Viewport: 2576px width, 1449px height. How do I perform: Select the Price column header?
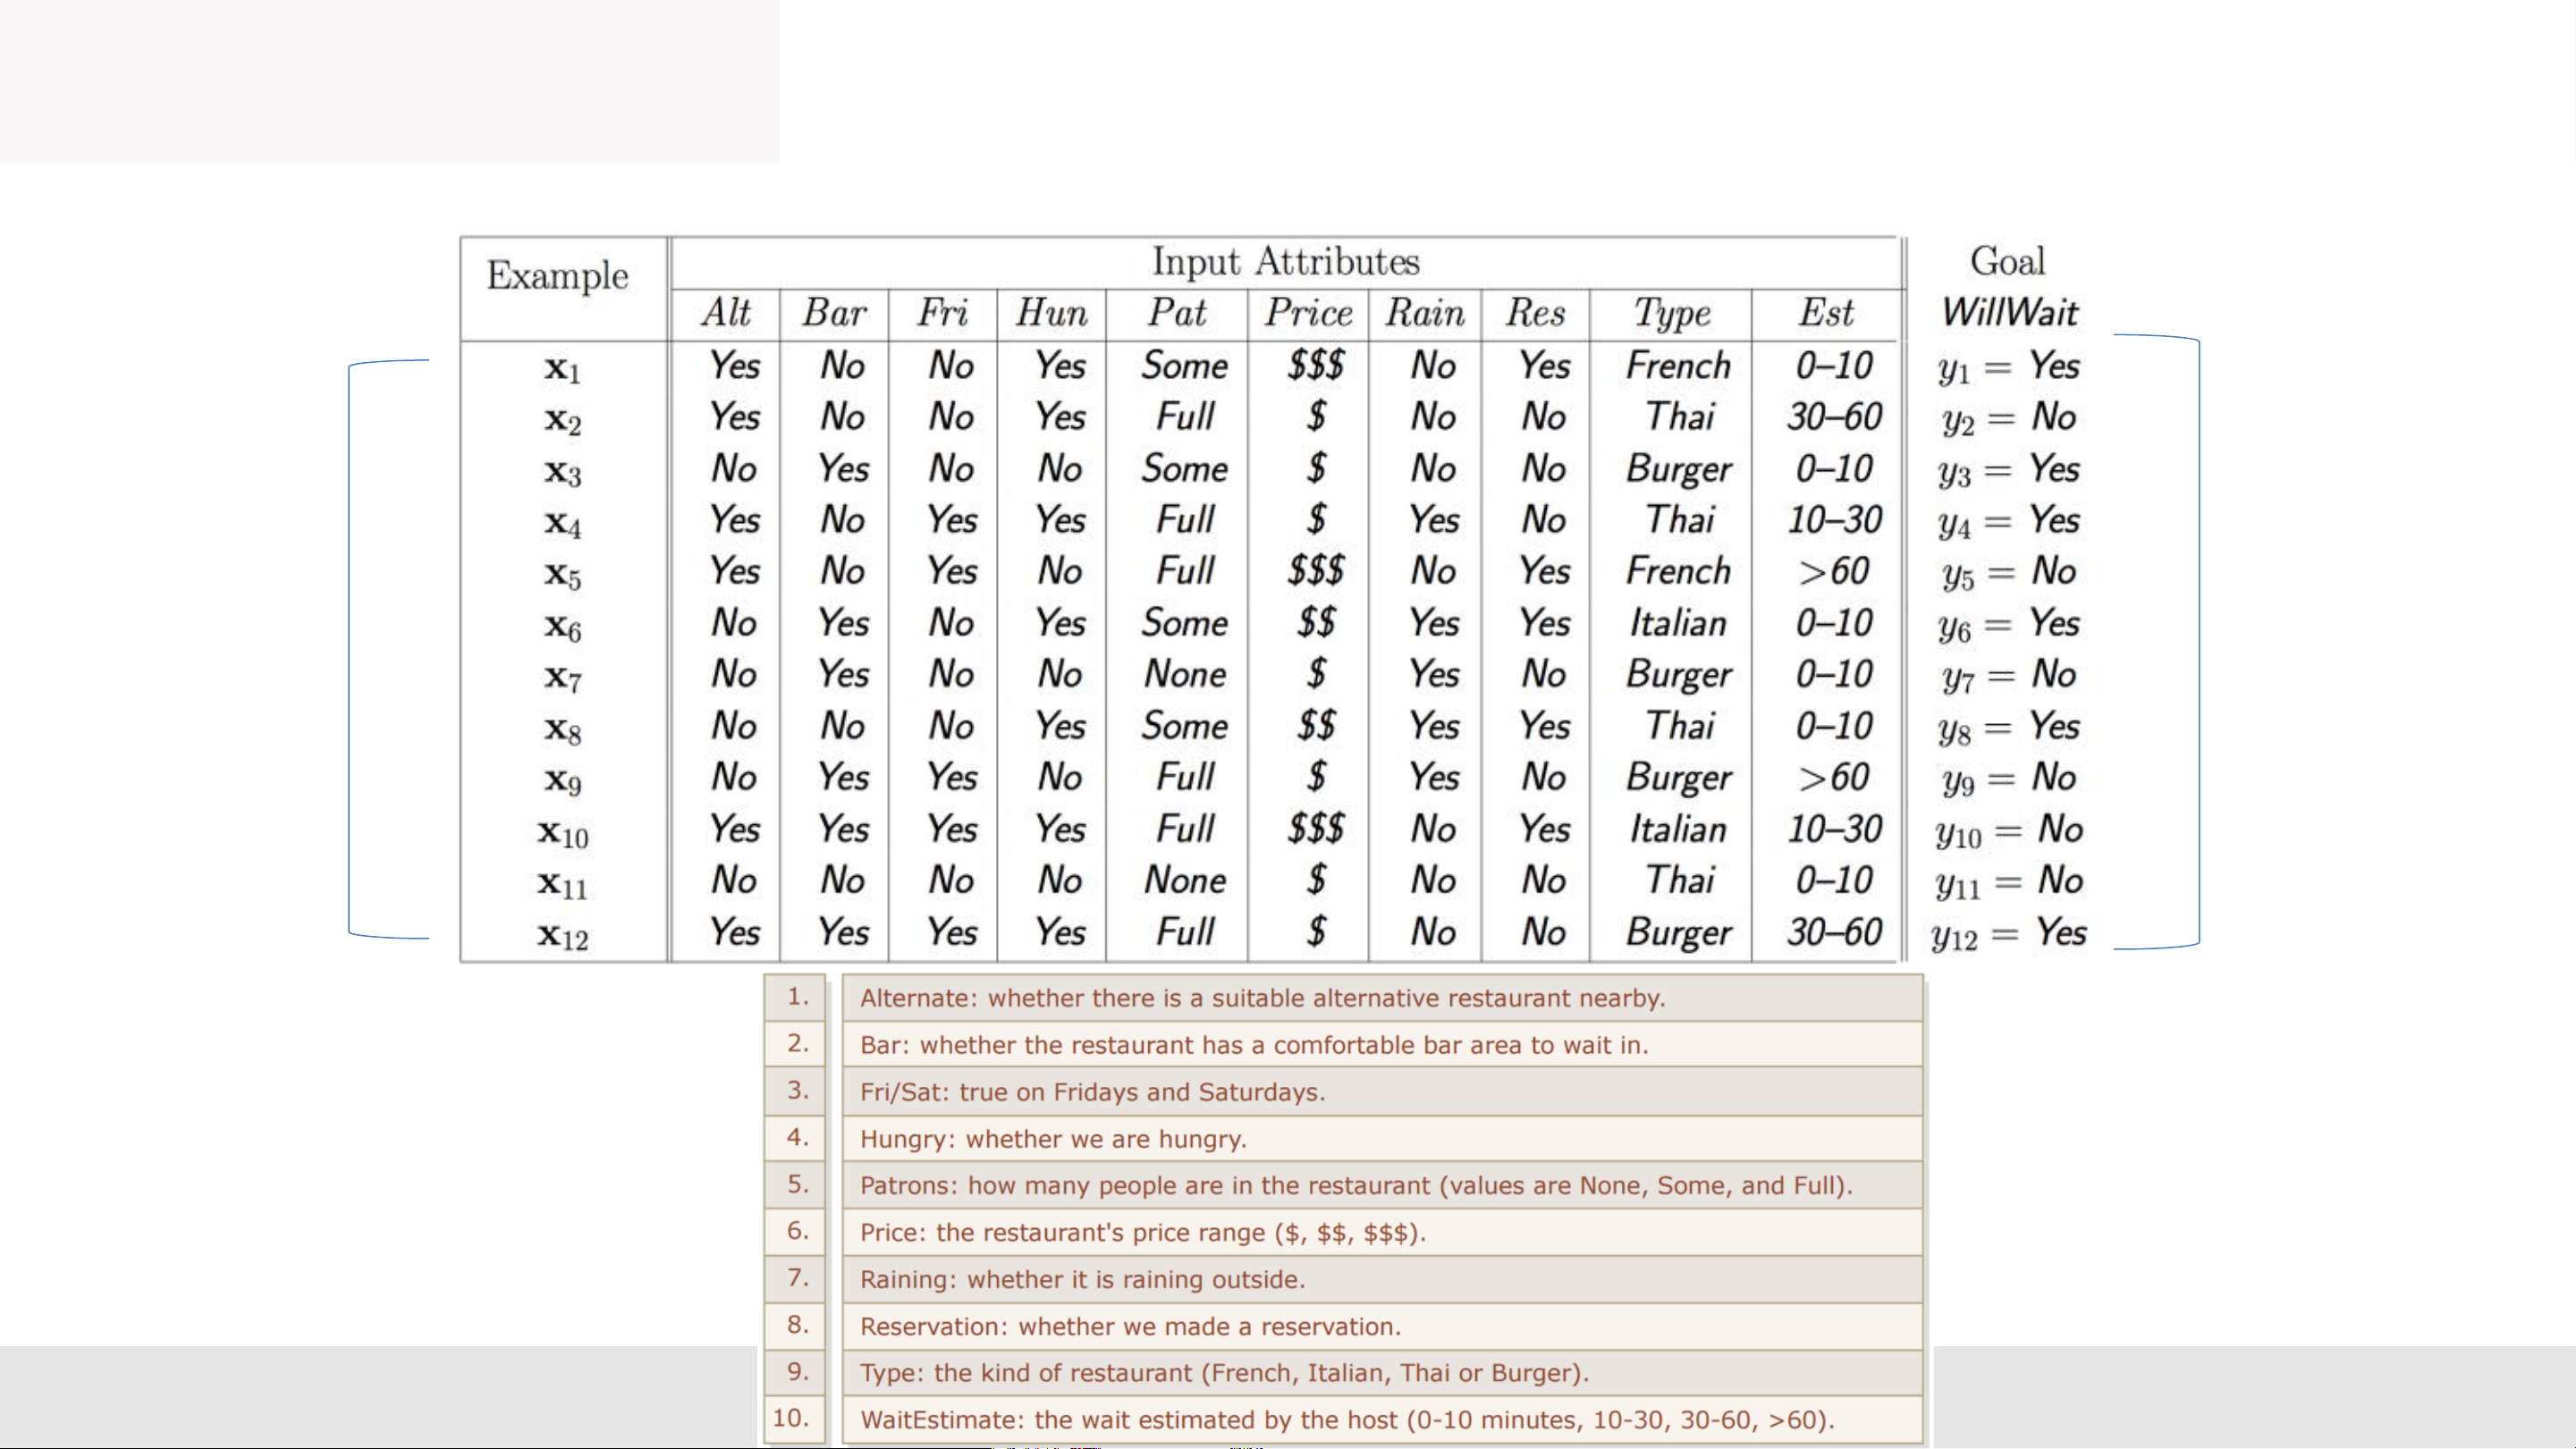1308,313
